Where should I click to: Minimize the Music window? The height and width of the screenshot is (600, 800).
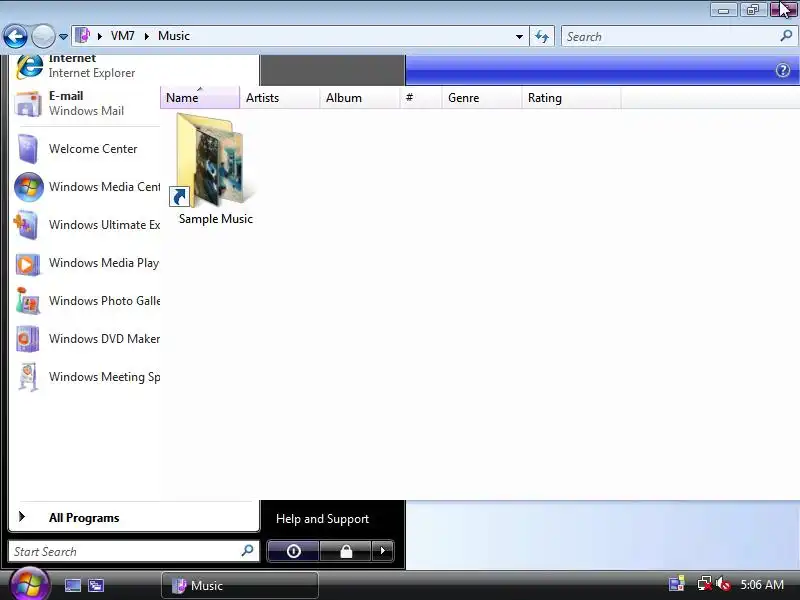[x=723, y=10]
